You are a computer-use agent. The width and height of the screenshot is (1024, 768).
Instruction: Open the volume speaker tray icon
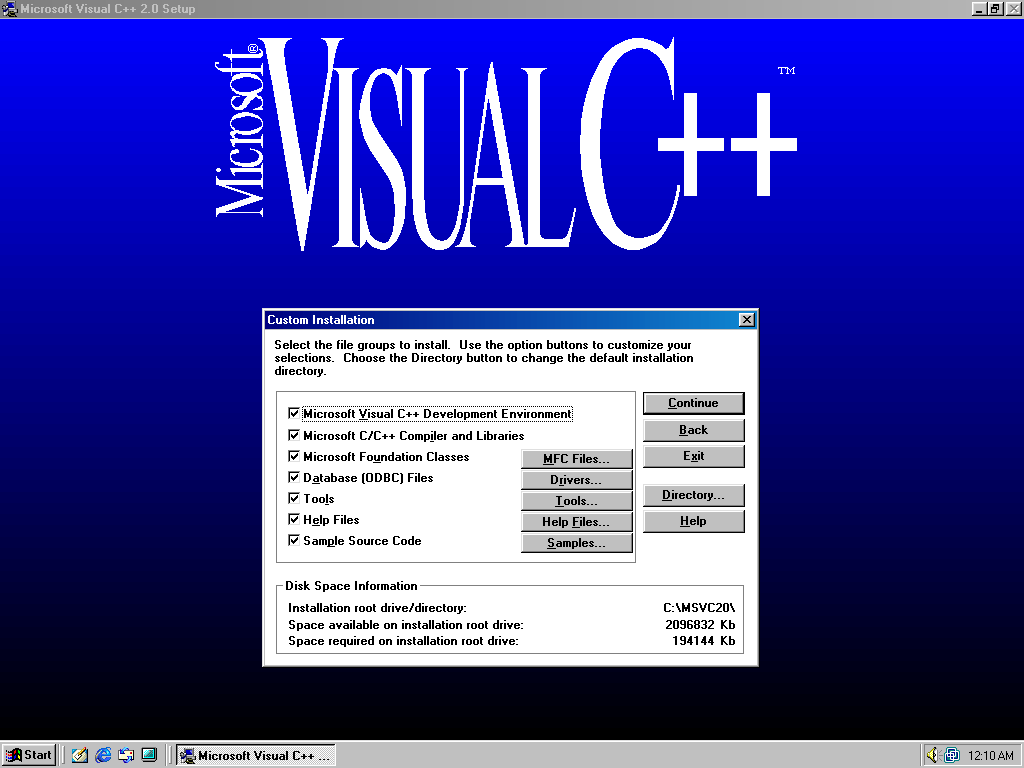(933, 756)
